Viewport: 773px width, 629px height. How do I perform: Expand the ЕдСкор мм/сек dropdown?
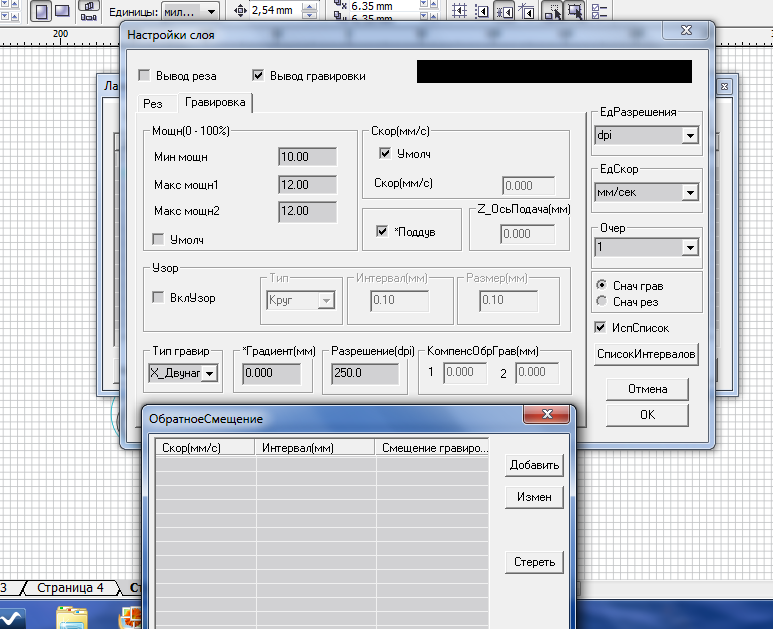tap(690, 192)
